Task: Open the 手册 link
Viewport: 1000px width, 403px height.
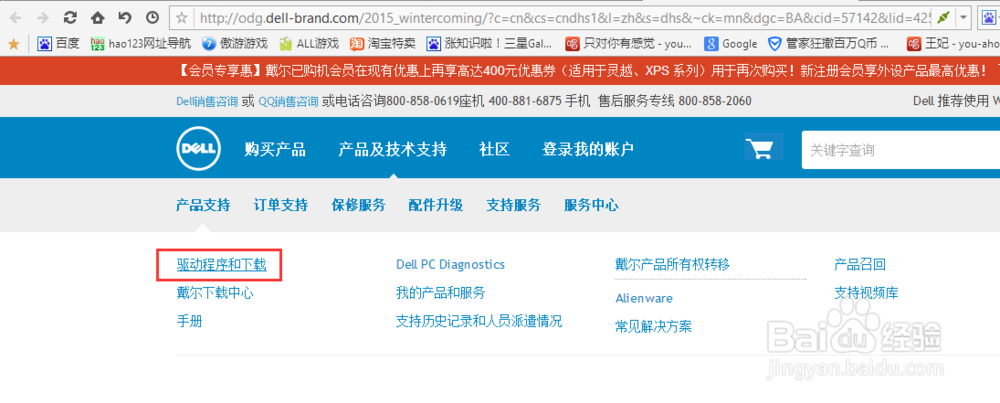Action: [x=189, y=321]
